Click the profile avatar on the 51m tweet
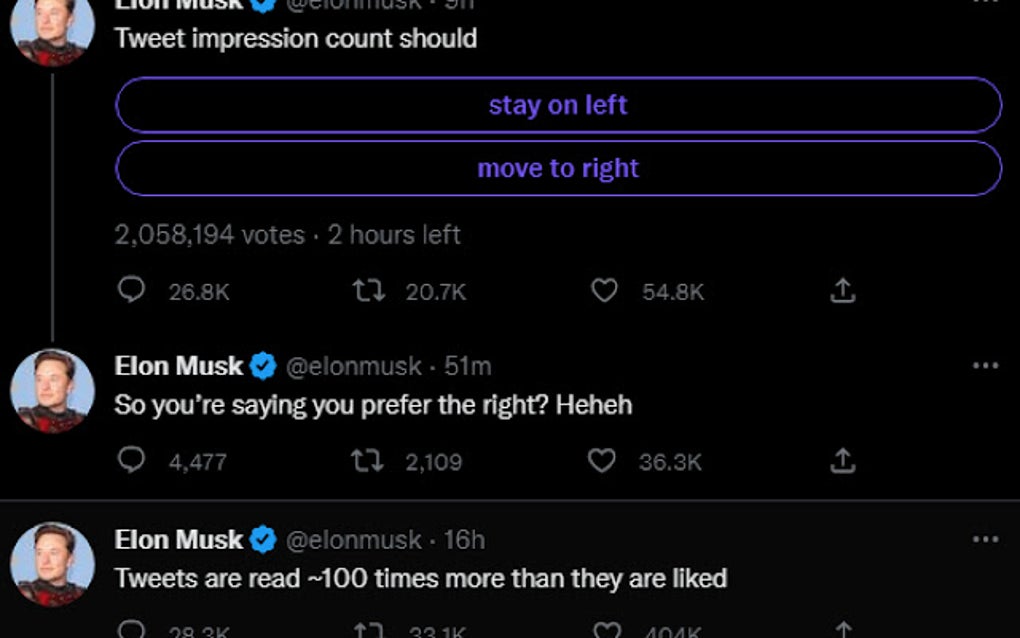Viewport: 1020px width, 638px height. 52,390
